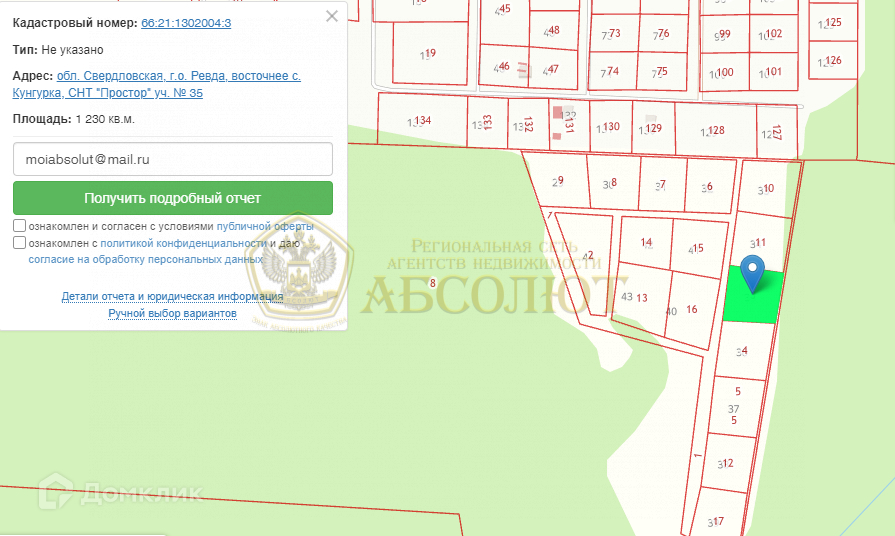895x536 pixels.
Task: Select parcel 29 on the map
Action: pos(558,181)
